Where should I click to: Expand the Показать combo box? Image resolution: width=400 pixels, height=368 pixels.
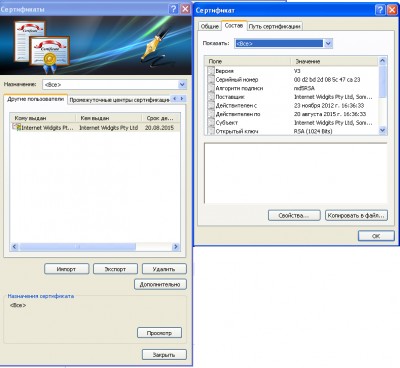coord(328,43)
